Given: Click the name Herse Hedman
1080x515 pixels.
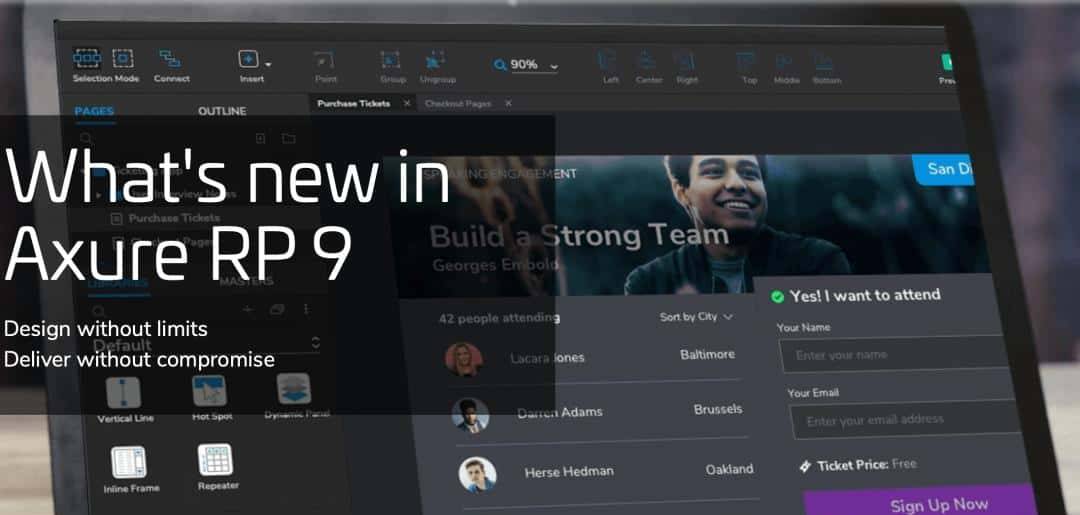Looking at the screenshot, I should tap(569, 472).
